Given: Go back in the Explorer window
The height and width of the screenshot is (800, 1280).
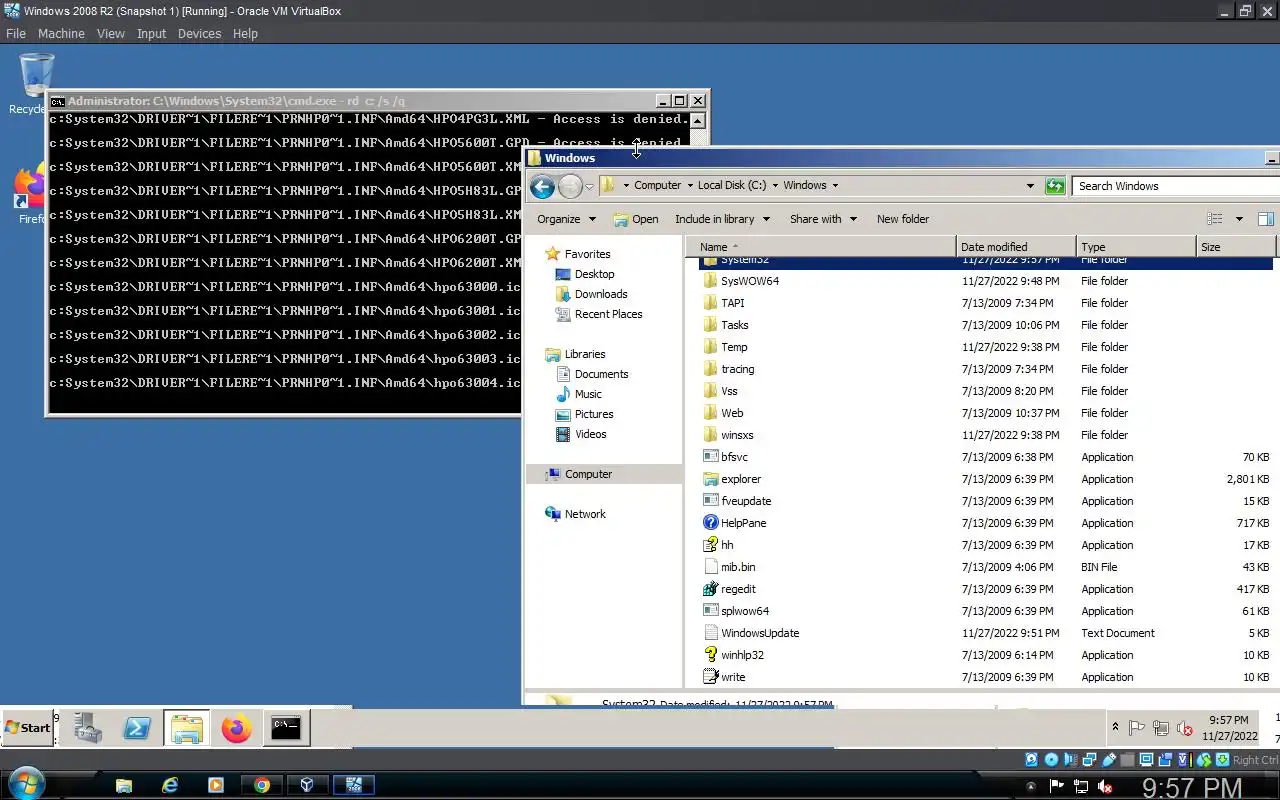Looking at the screenshot, I should 541,186.
